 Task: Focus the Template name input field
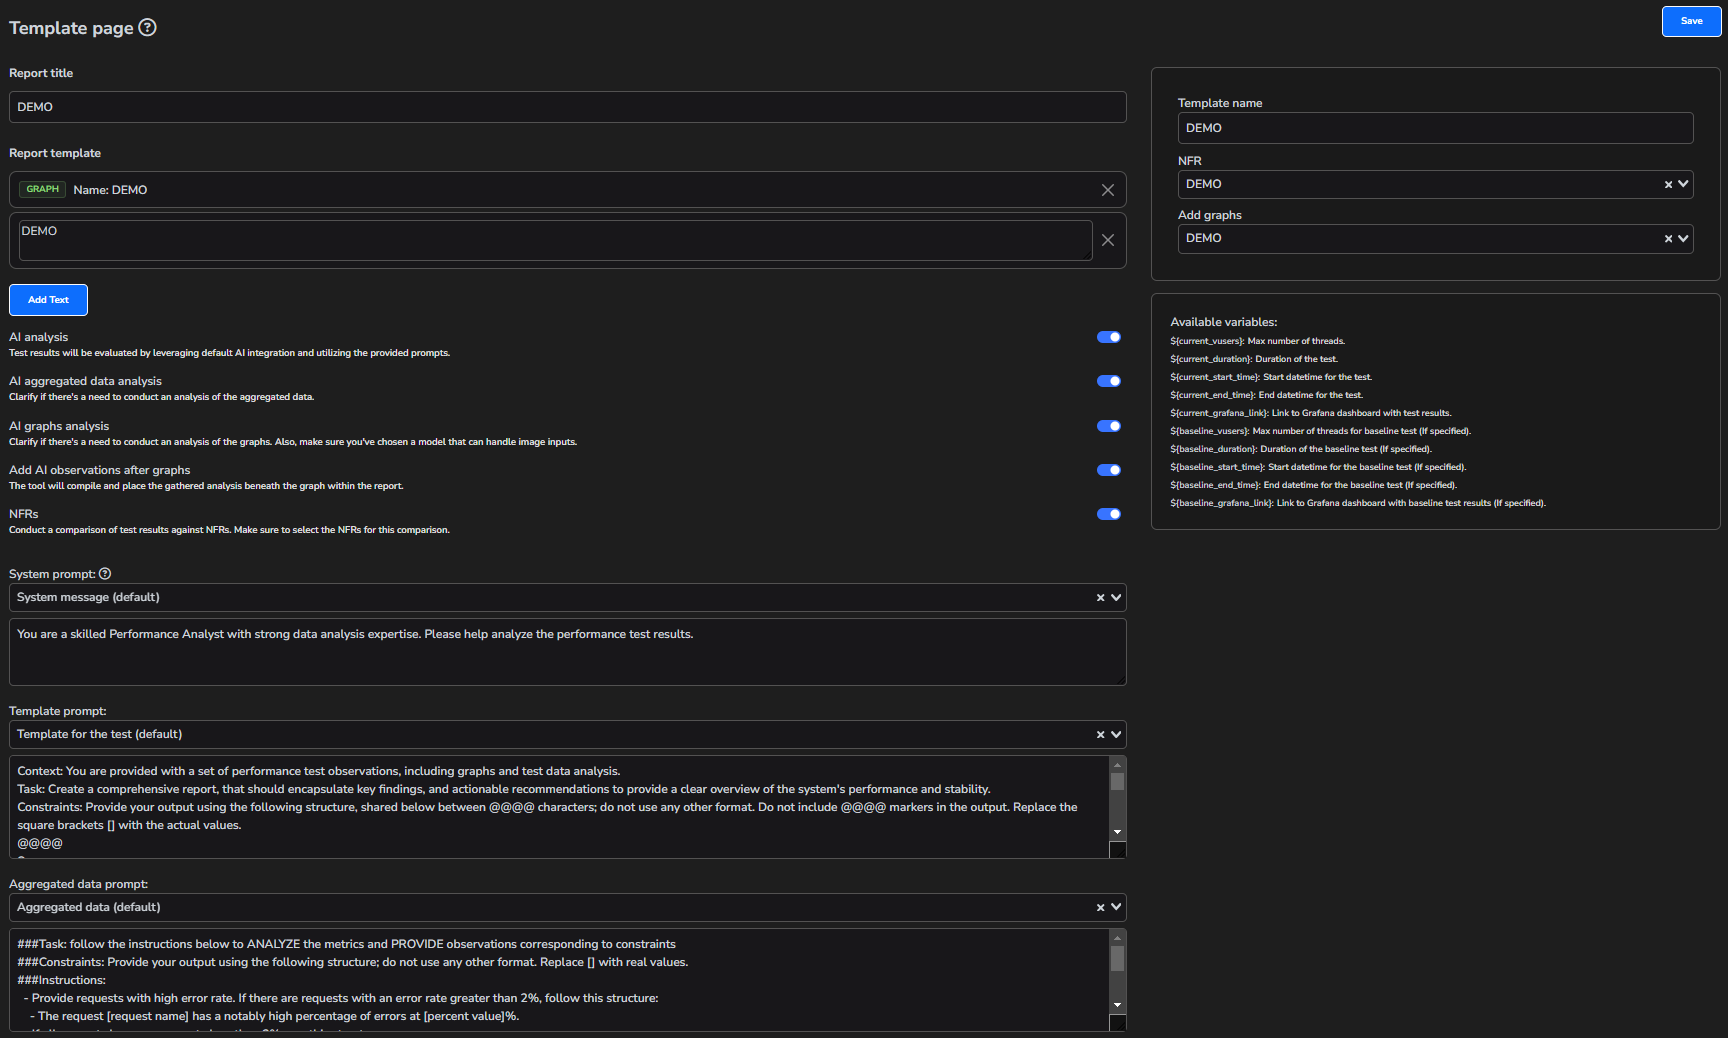(1435, 128)
